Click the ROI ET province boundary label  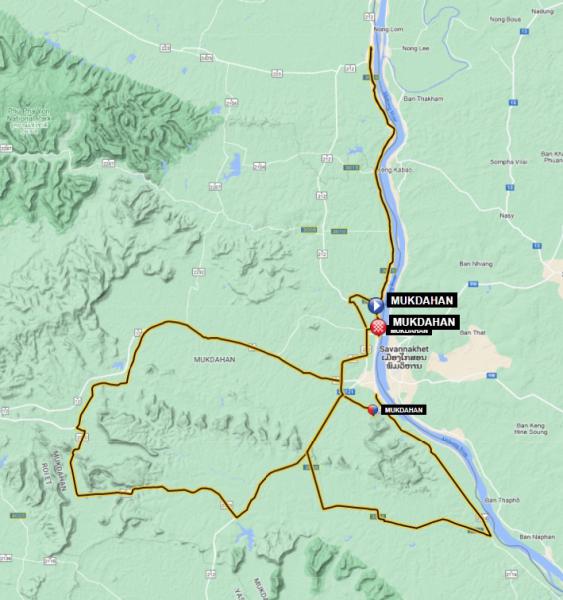[46, 473]
